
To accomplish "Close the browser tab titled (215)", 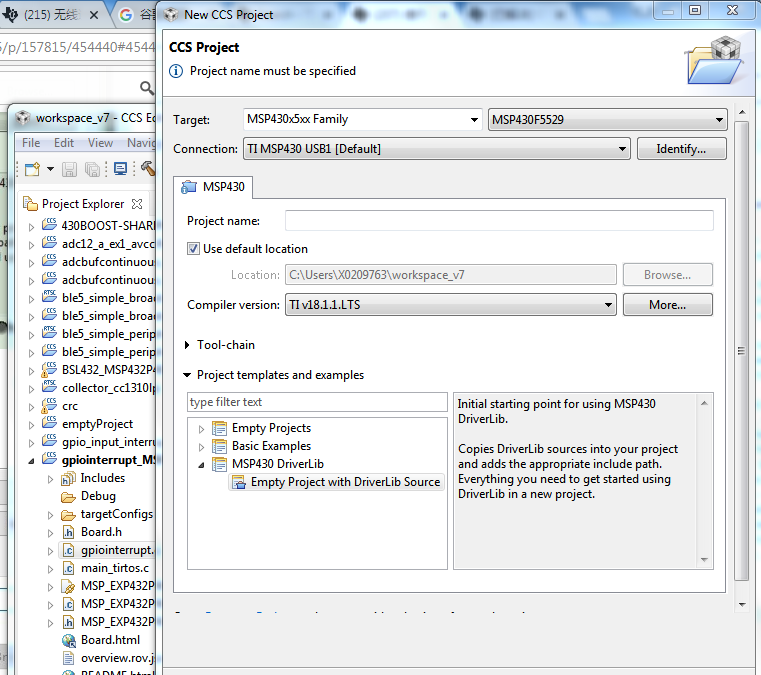I will [94, 15].
